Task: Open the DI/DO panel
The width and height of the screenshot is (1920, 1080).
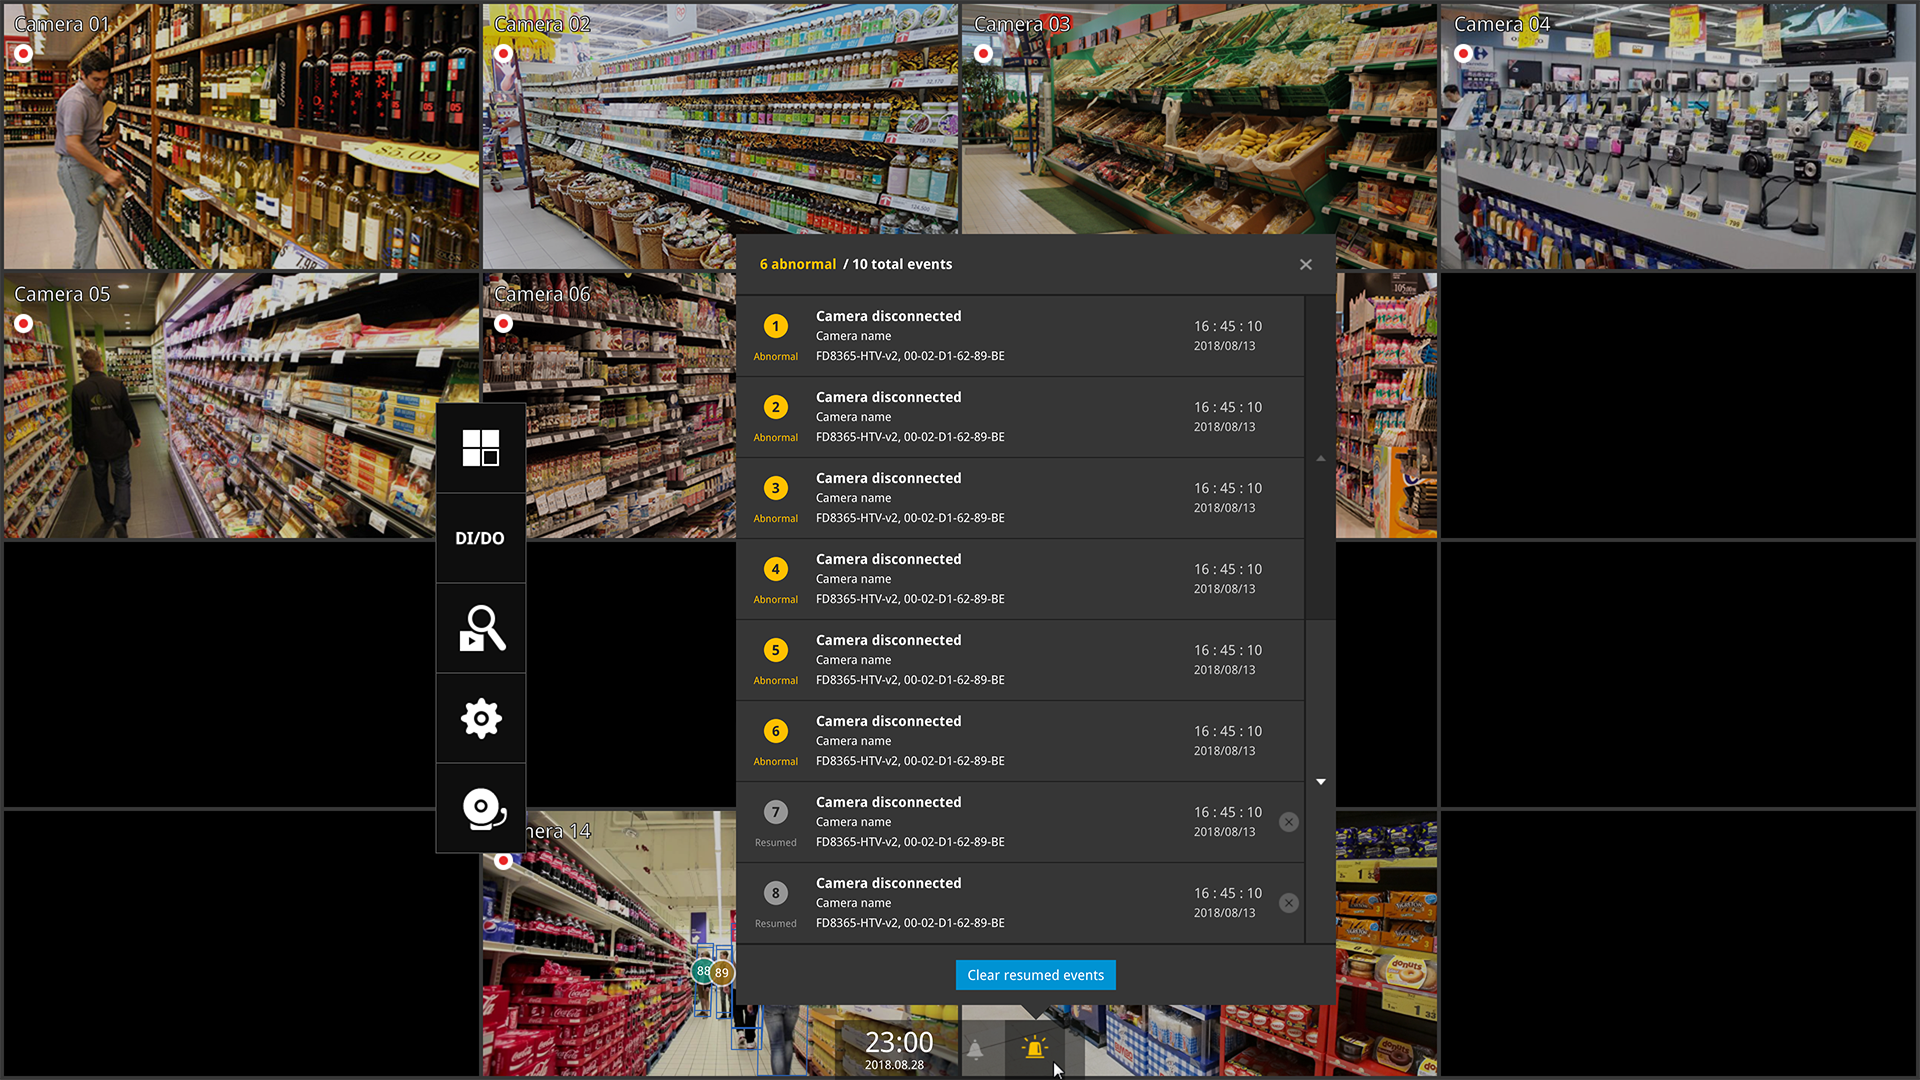Action: pos(480,538)
